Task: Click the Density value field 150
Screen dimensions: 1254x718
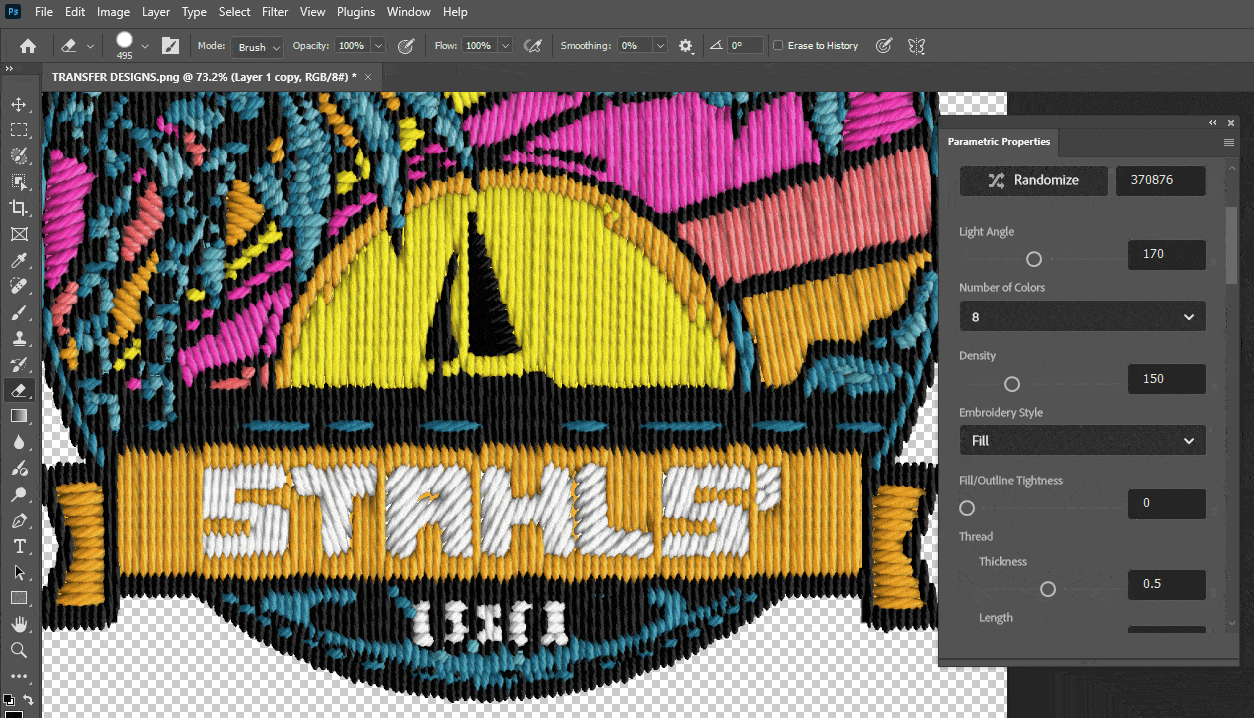Action: tap(1166, 379)
